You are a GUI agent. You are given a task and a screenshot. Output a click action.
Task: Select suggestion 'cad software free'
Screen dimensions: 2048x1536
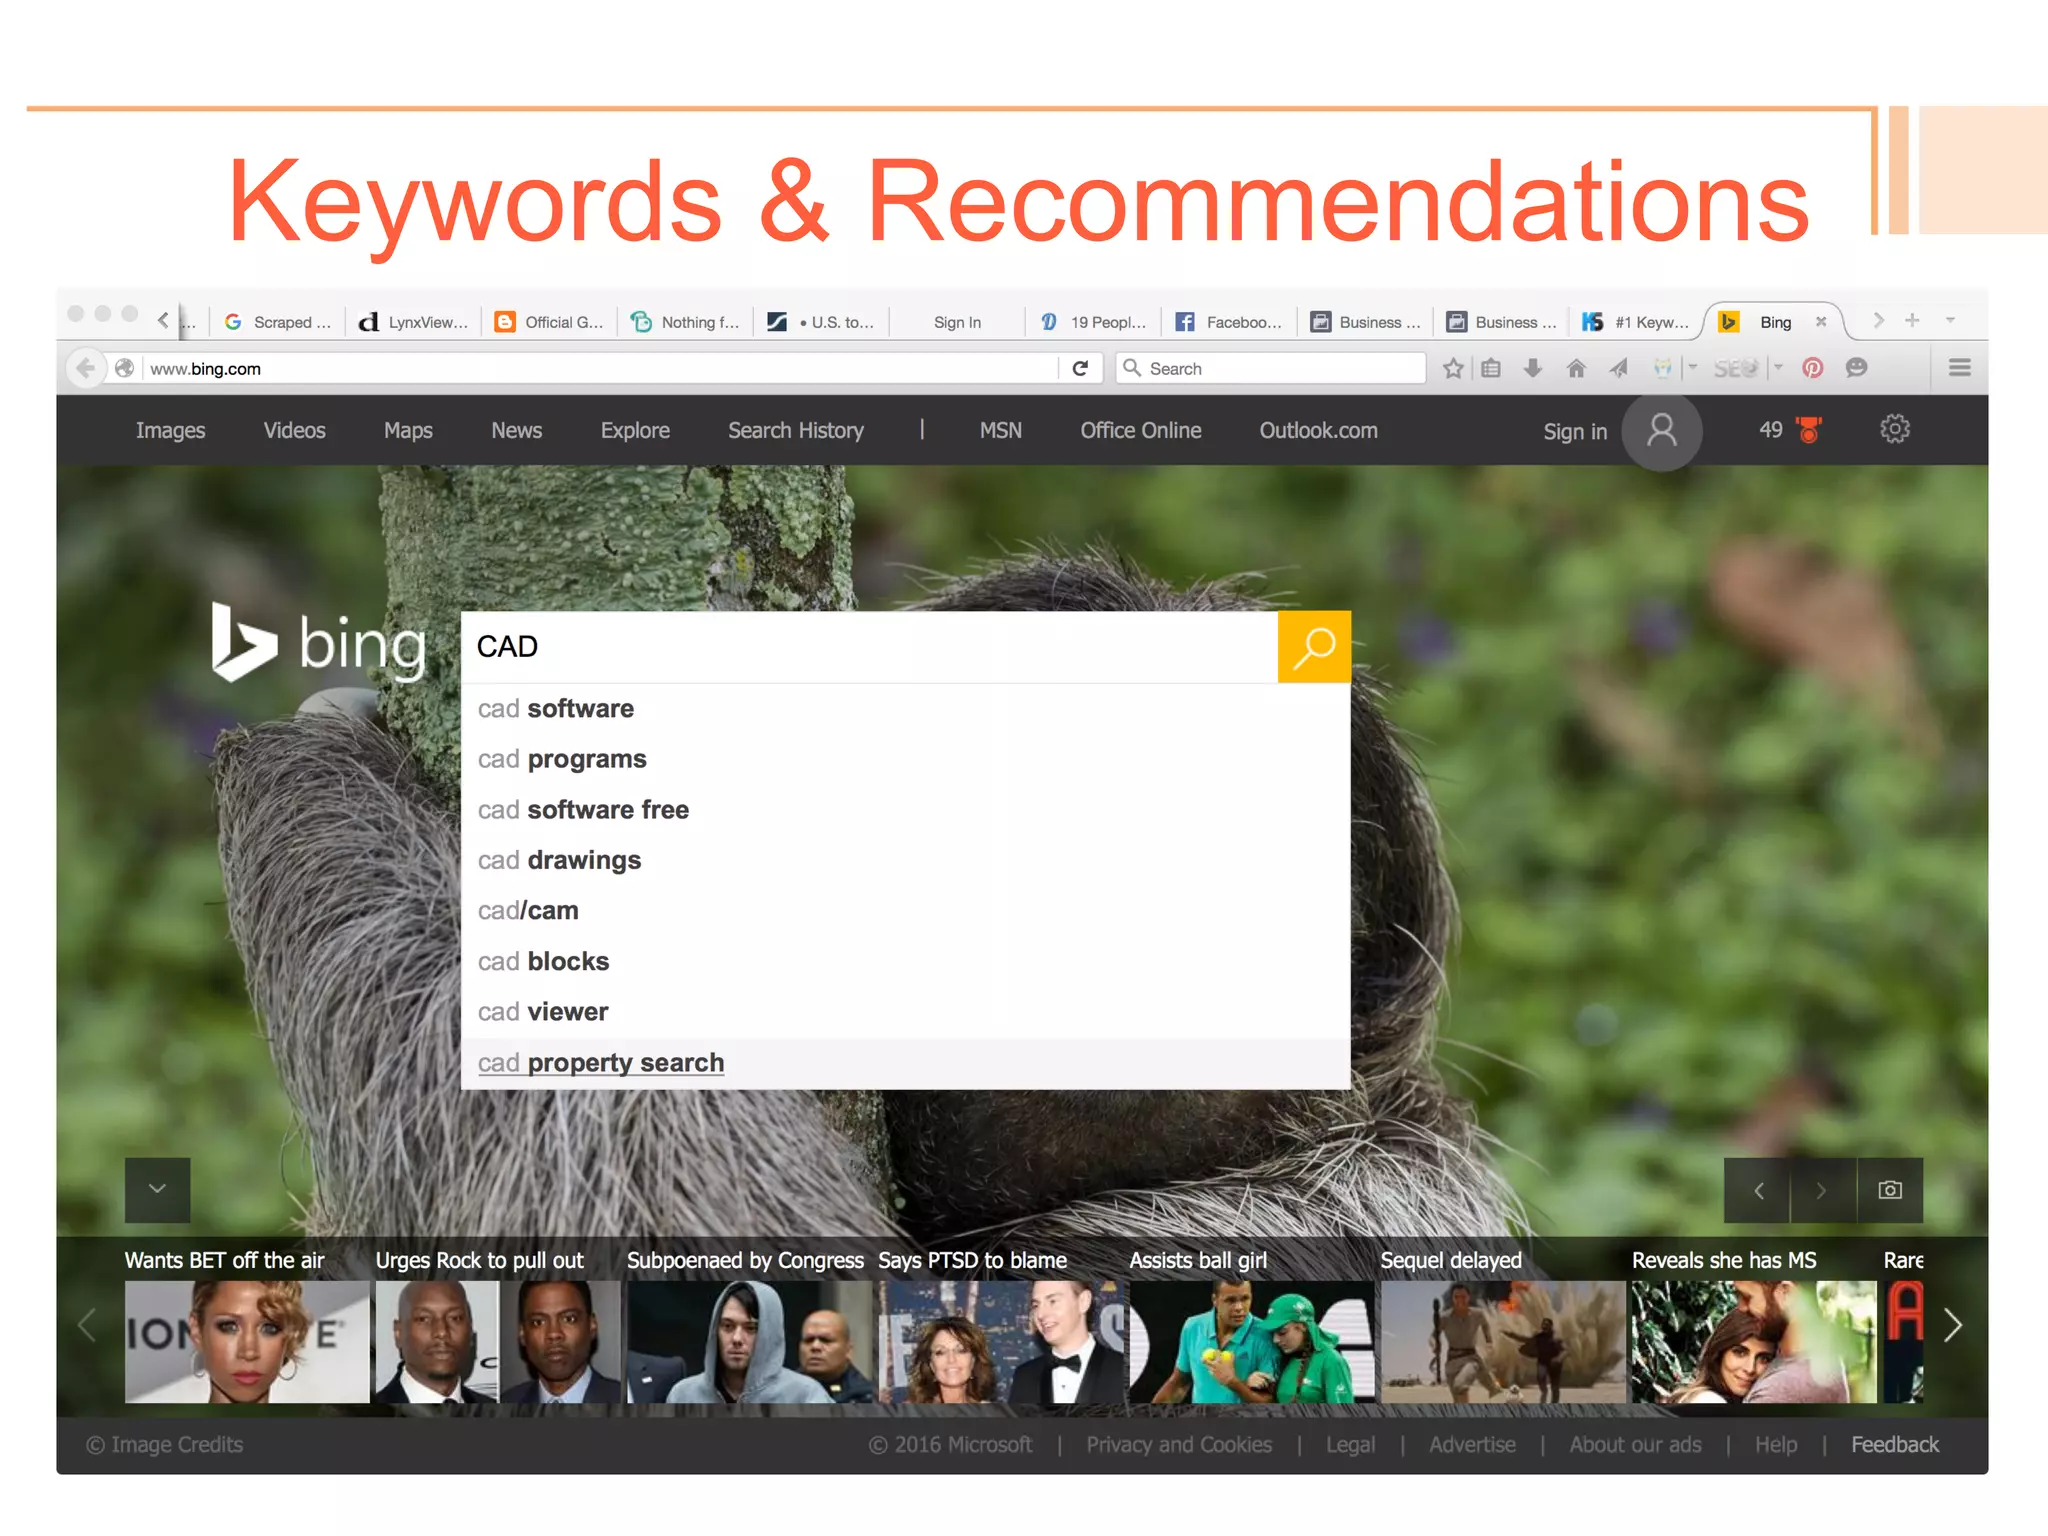point(905,809)
